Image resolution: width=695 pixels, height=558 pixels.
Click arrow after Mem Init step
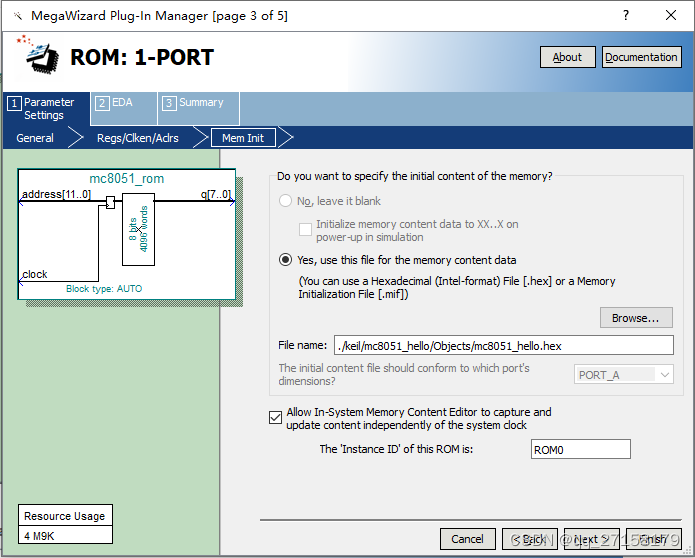pyautogui.click(x=285, y=137)
